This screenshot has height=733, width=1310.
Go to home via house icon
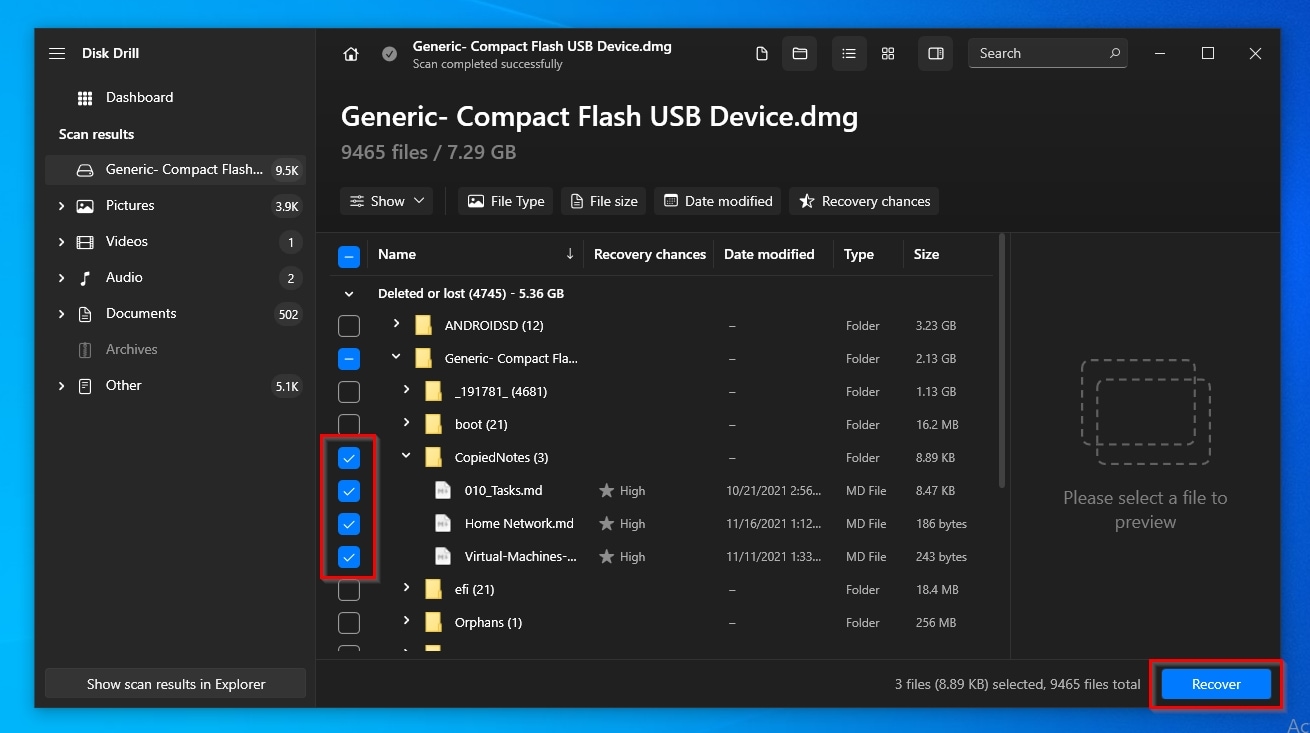coord(351,54)
